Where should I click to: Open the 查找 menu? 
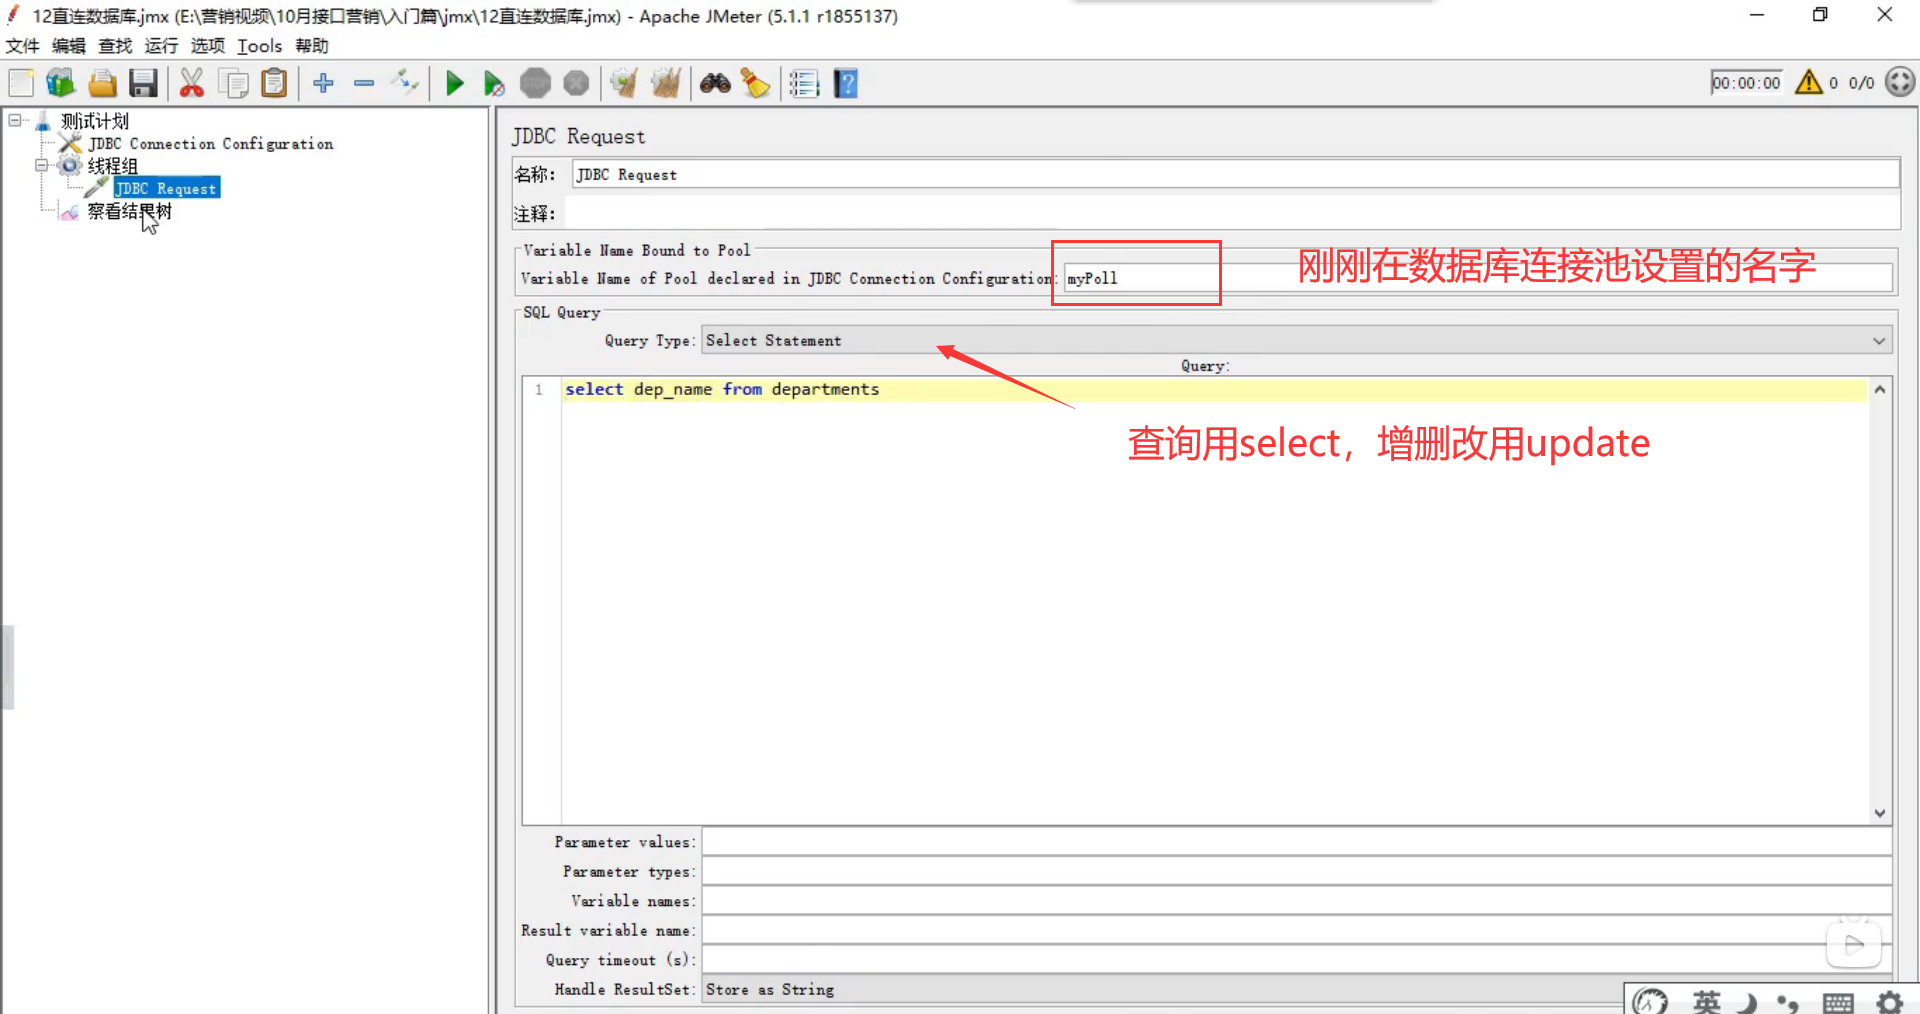pos(115,46)
